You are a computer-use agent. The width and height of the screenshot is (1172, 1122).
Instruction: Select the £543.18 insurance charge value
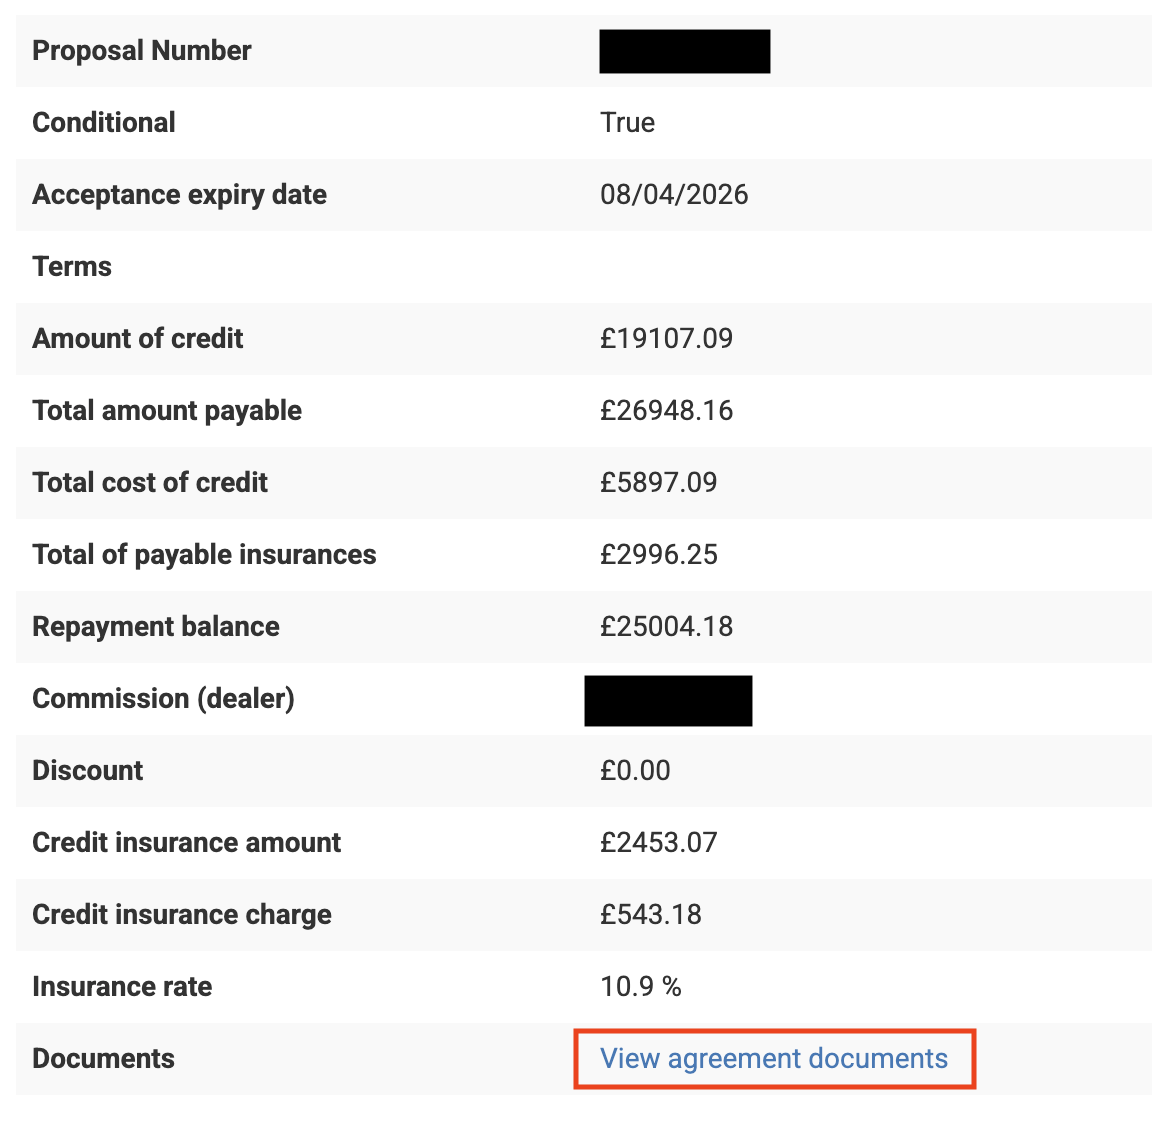[x=651, y=914]
